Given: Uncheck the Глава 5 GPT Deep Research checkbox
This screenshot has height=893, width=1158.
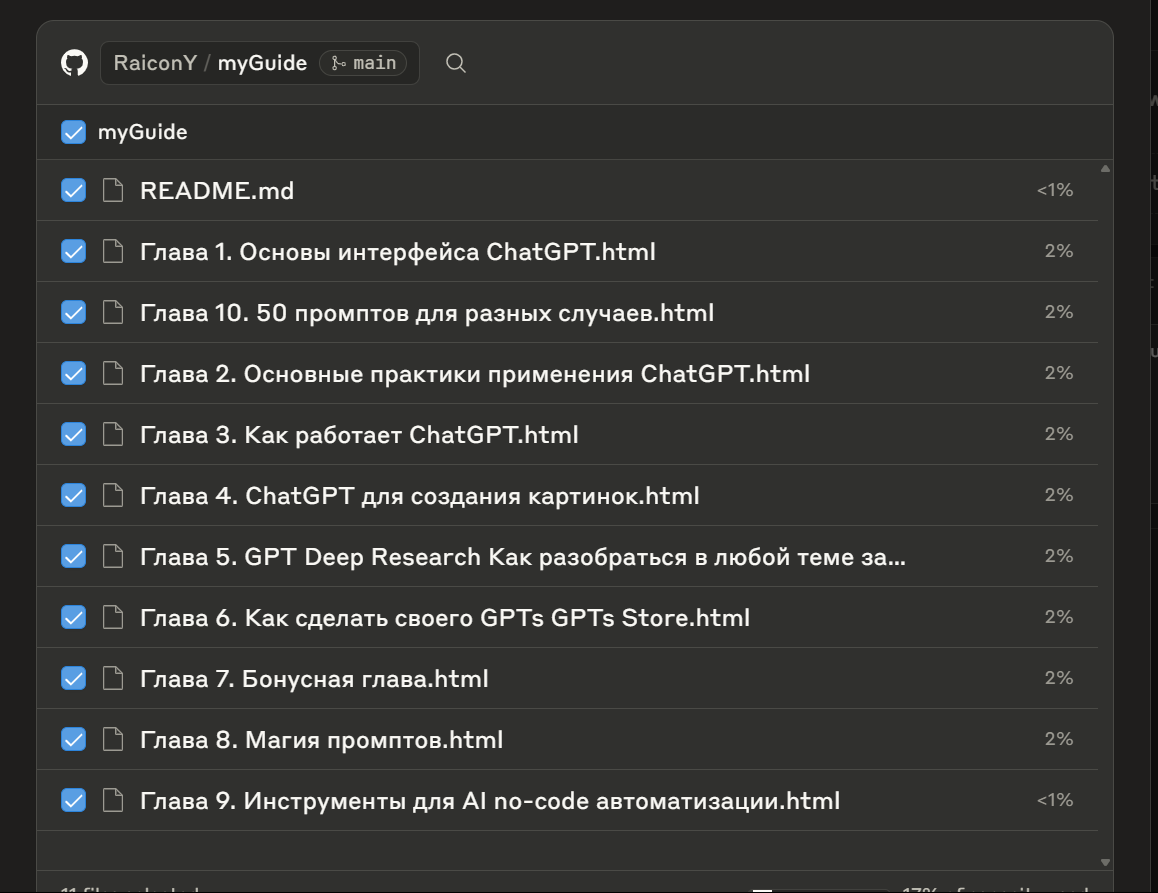Looking at the screenshot, I should click(x=73, y=556).
